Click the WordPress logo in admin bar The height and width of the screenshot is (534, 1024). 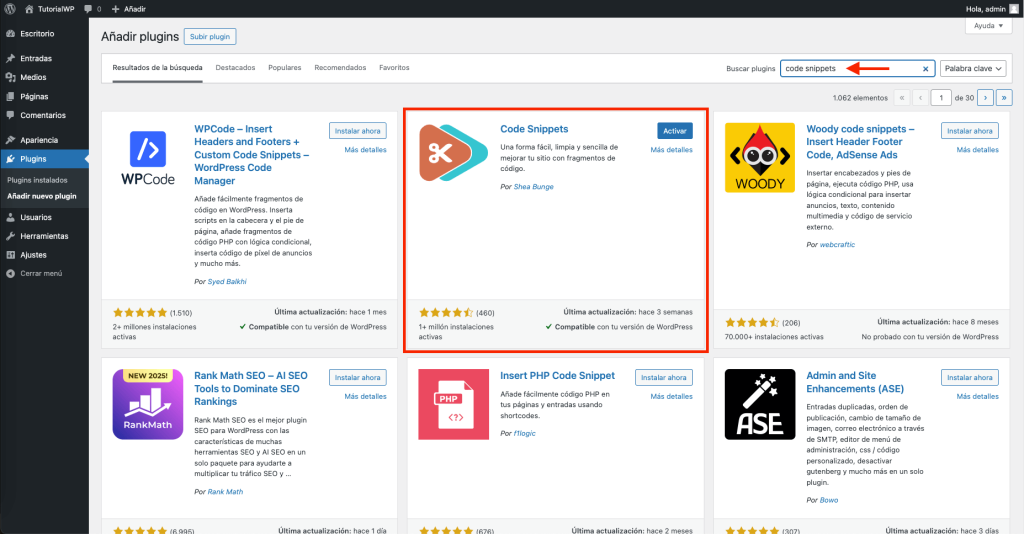pyautogui.click(x=10, y=9)
